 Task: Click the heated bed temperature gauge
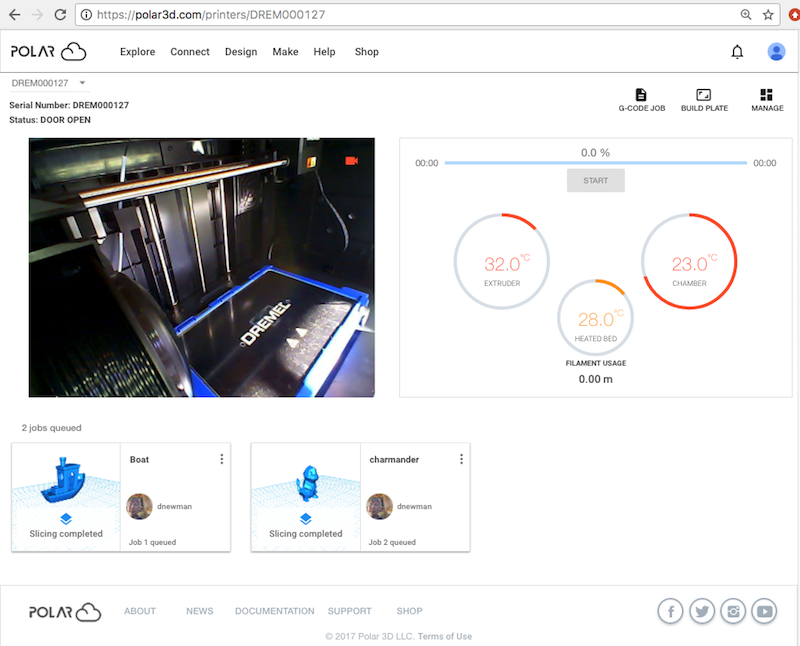[595, 317]
